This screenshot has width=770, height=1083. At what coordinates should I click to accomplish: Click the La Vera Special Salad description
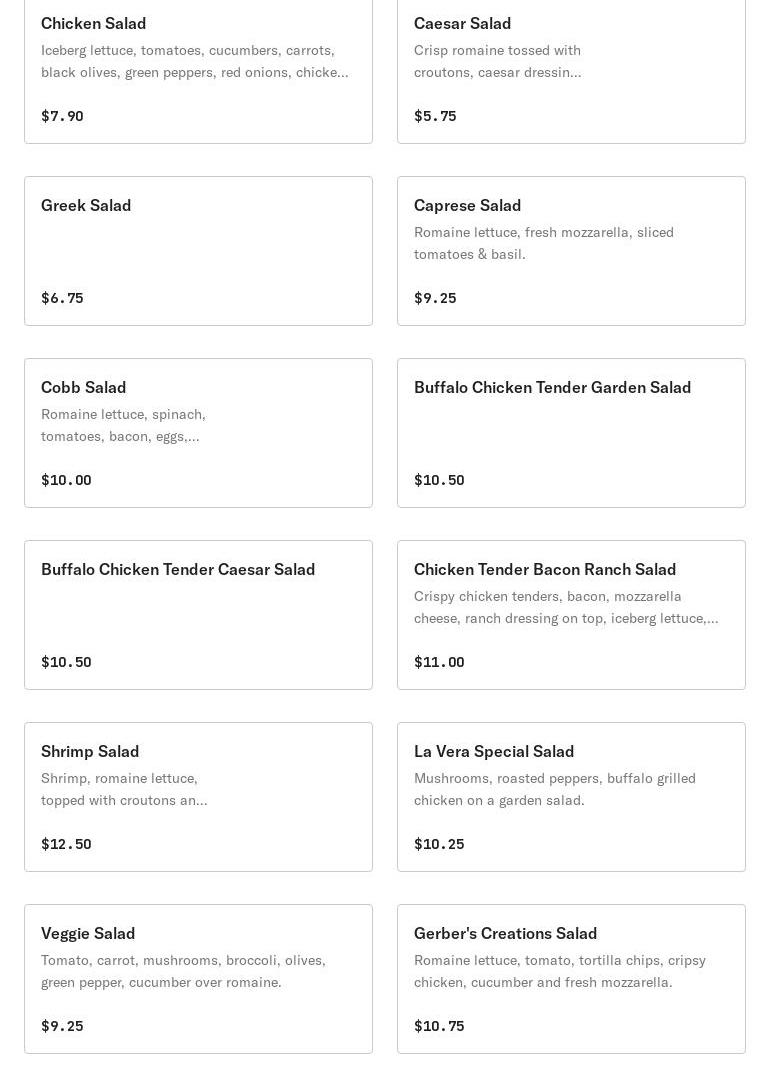(555, 789)
